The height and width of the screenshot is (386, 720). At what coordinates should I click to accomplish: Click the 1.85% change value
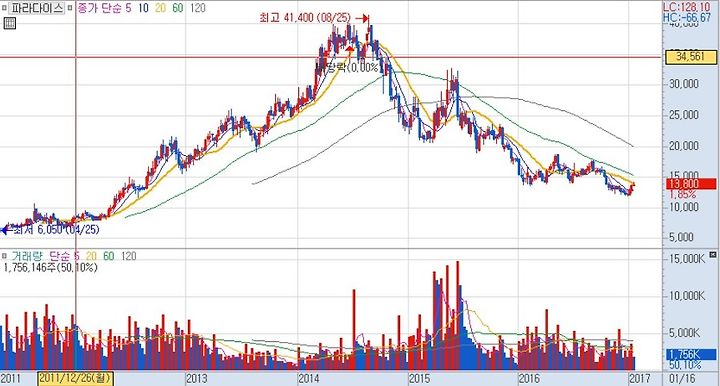coord(682,194)
